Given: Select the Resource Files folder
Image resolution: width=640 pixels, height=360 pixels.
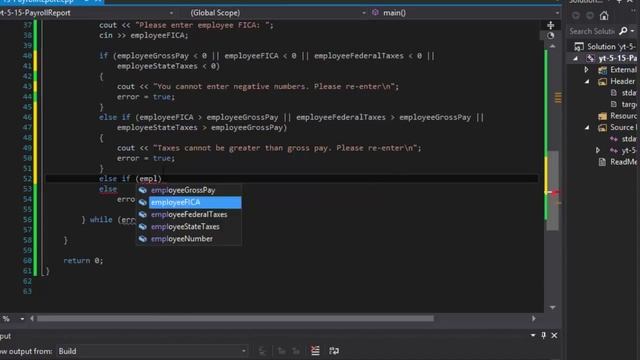Looking at the screenshot, I should tap(623, 116).
